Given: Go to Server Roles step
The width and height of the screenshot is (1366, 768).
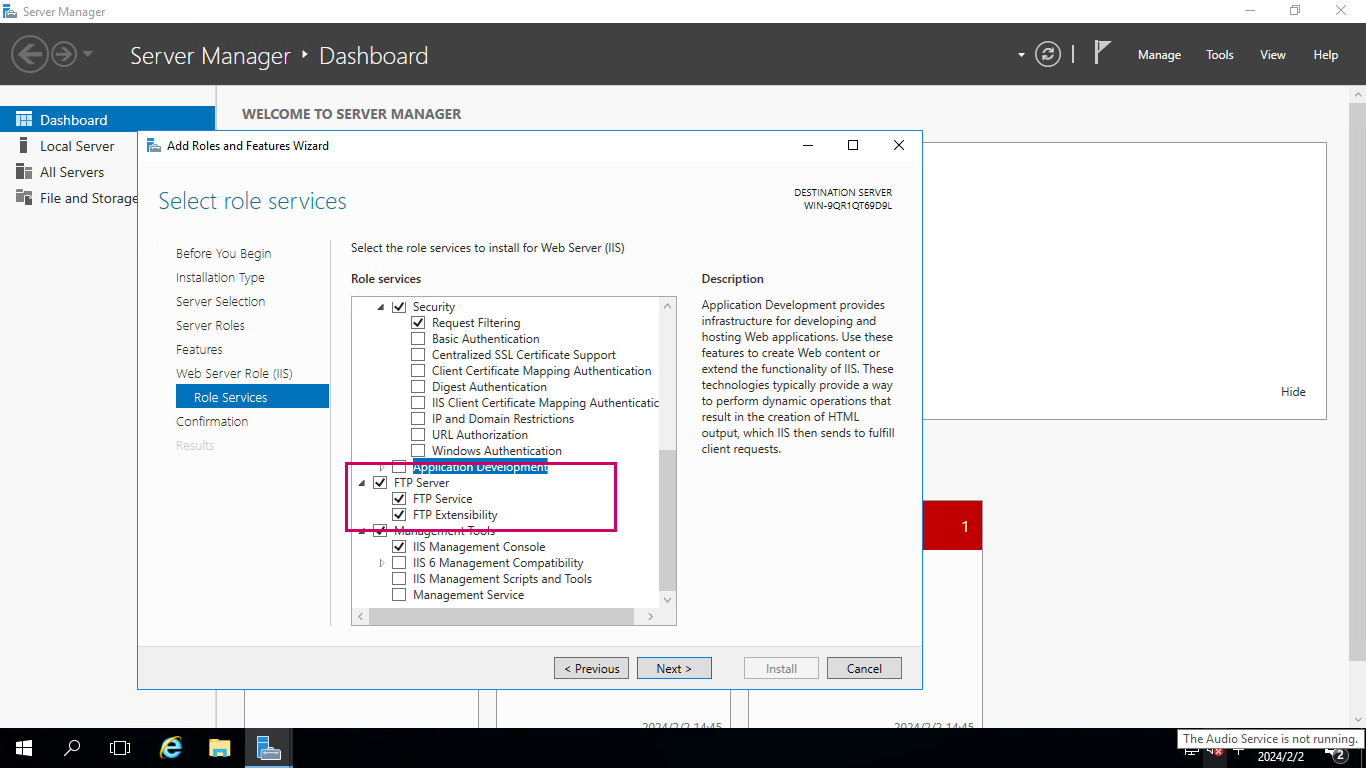Looking at the screenshot, I should [x=210, y=325].
